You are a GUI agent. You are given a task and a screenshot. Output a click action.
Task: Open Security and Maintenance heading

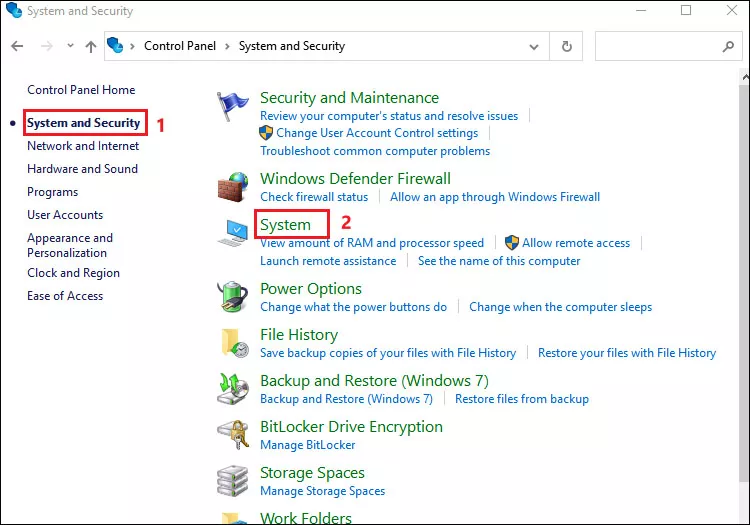pos(350,98)
